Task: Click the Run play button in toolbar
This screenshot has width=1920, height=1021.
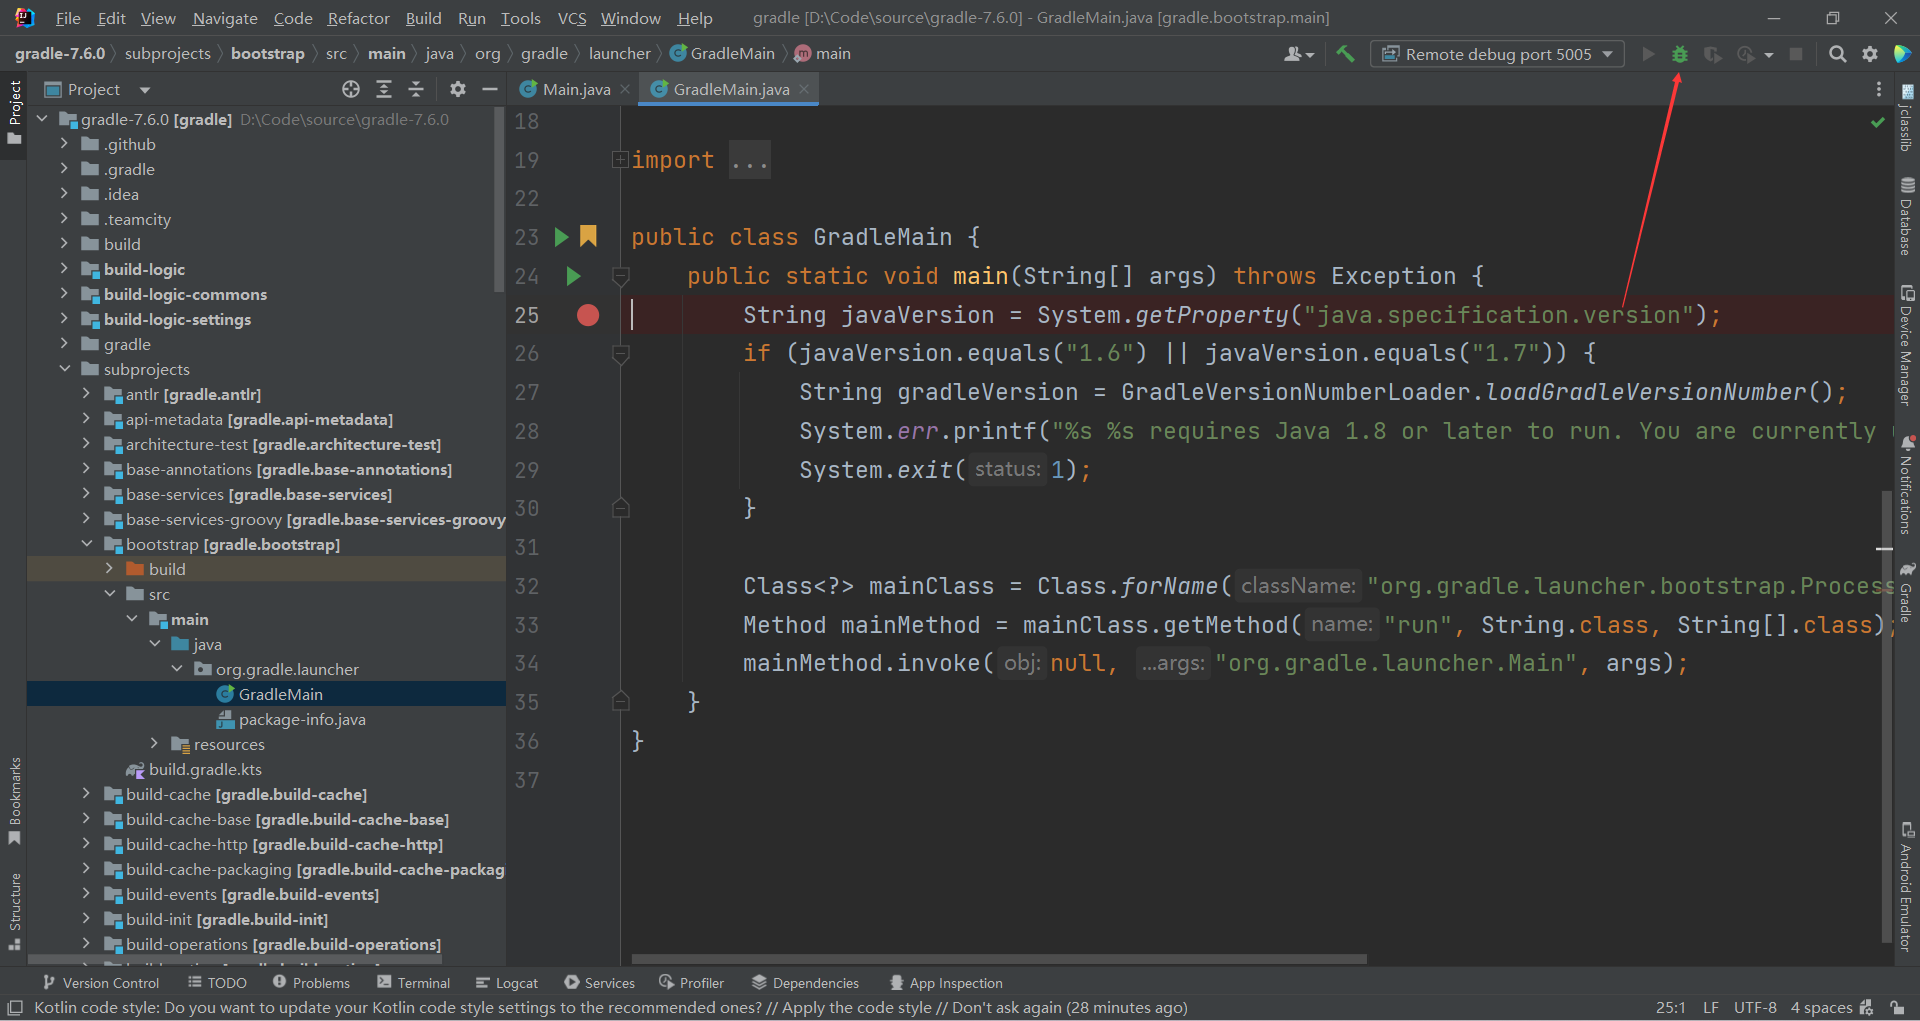Action: [x=1648, y=54]
